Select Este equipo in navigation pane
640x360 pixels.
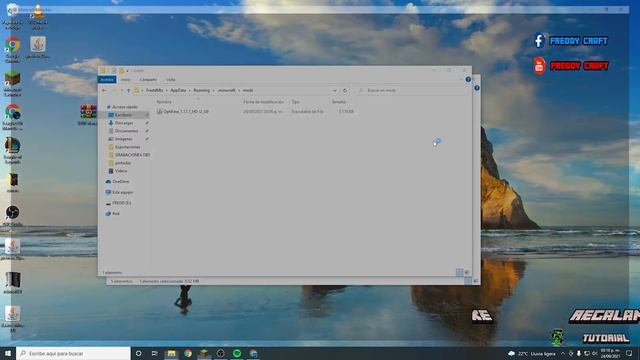(x=122, y=192)
